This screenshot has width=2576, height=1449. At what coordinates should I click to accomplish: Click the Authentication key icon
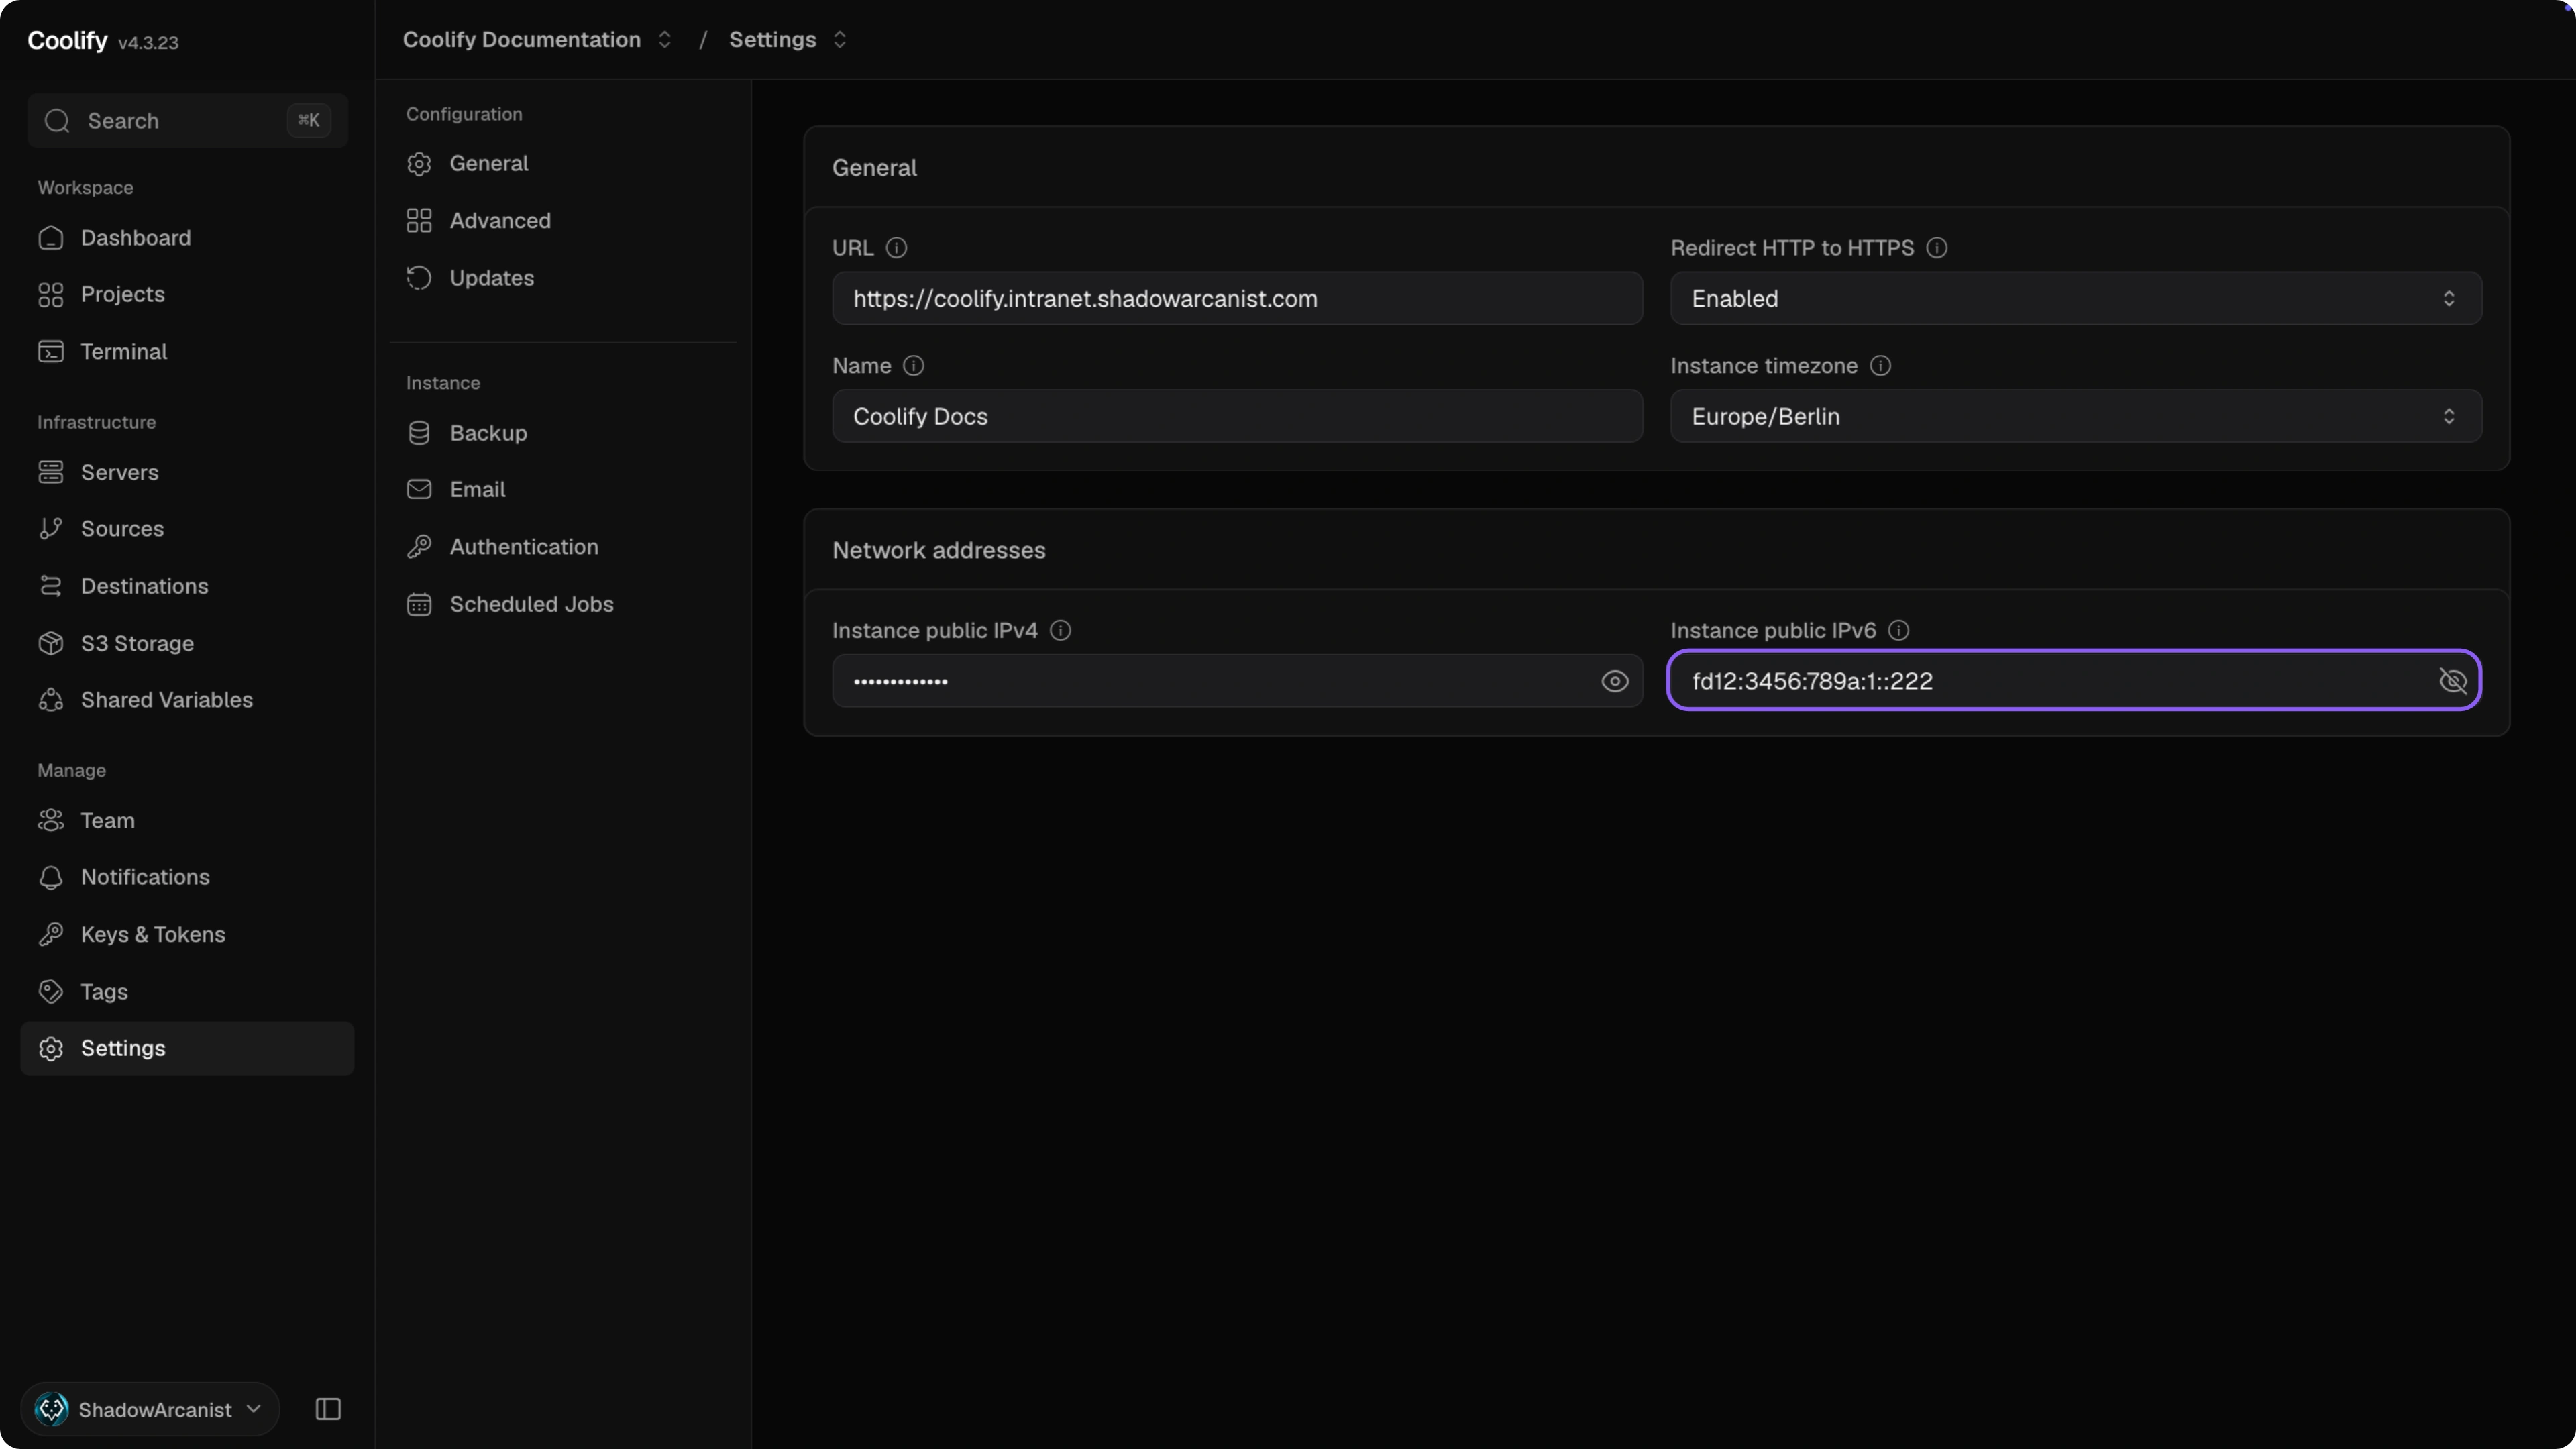[x=419, y=547]
